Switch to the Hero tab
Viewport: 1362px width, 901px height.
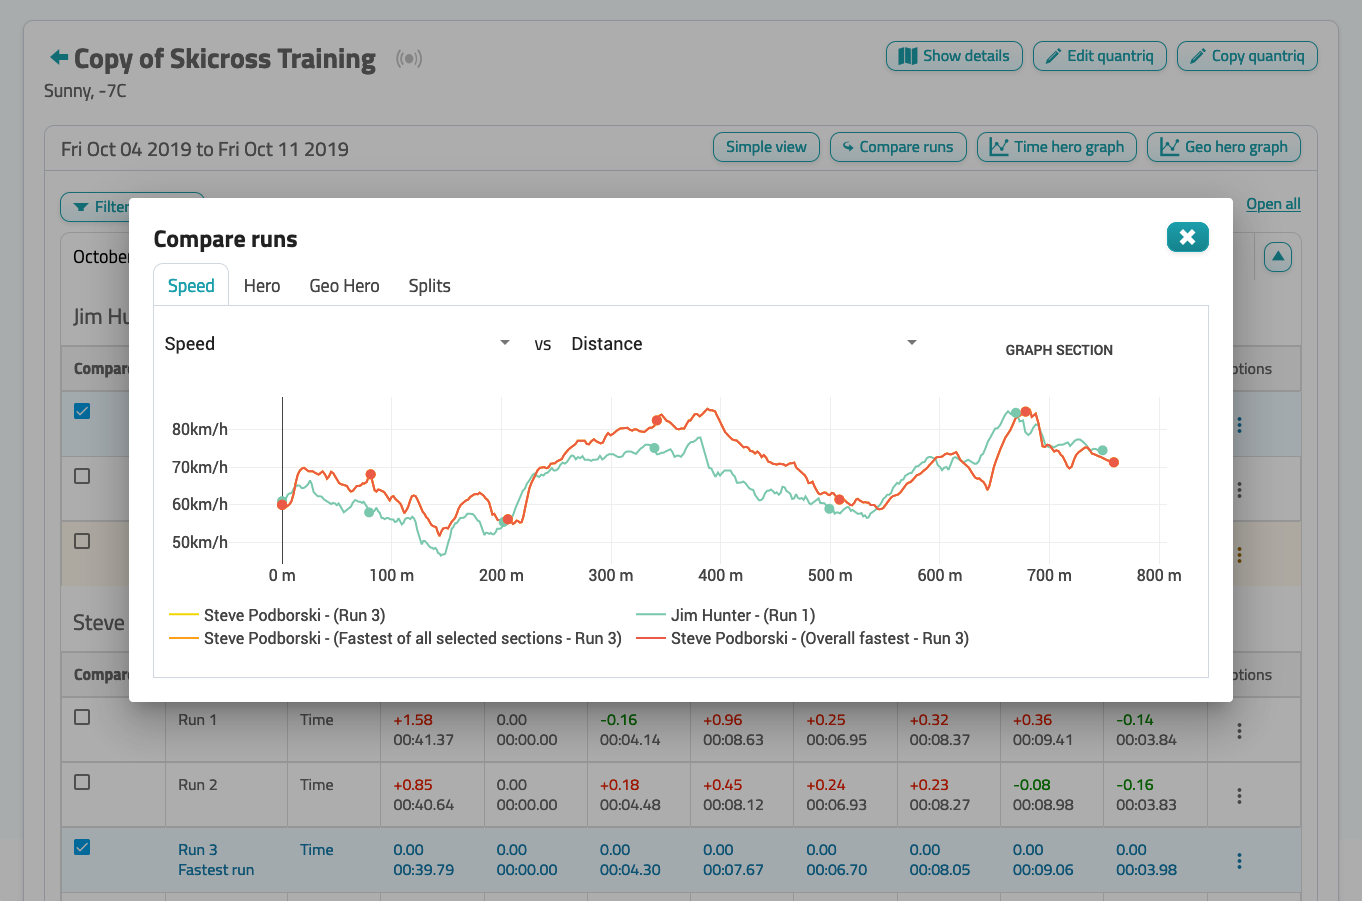pyautogui.click(x=262, y=286)
